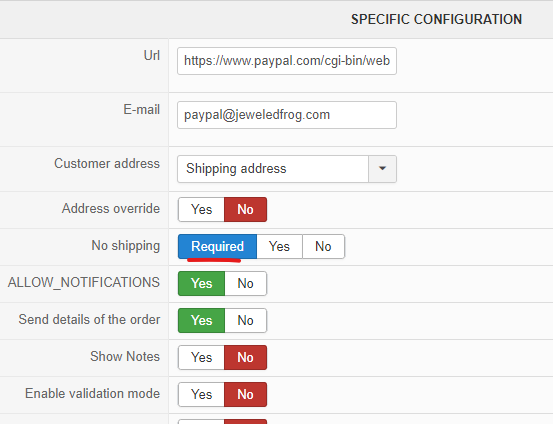Screen dimensions: 553x424
Task: Set Address override to Yes
Action: tap(201, 210)
